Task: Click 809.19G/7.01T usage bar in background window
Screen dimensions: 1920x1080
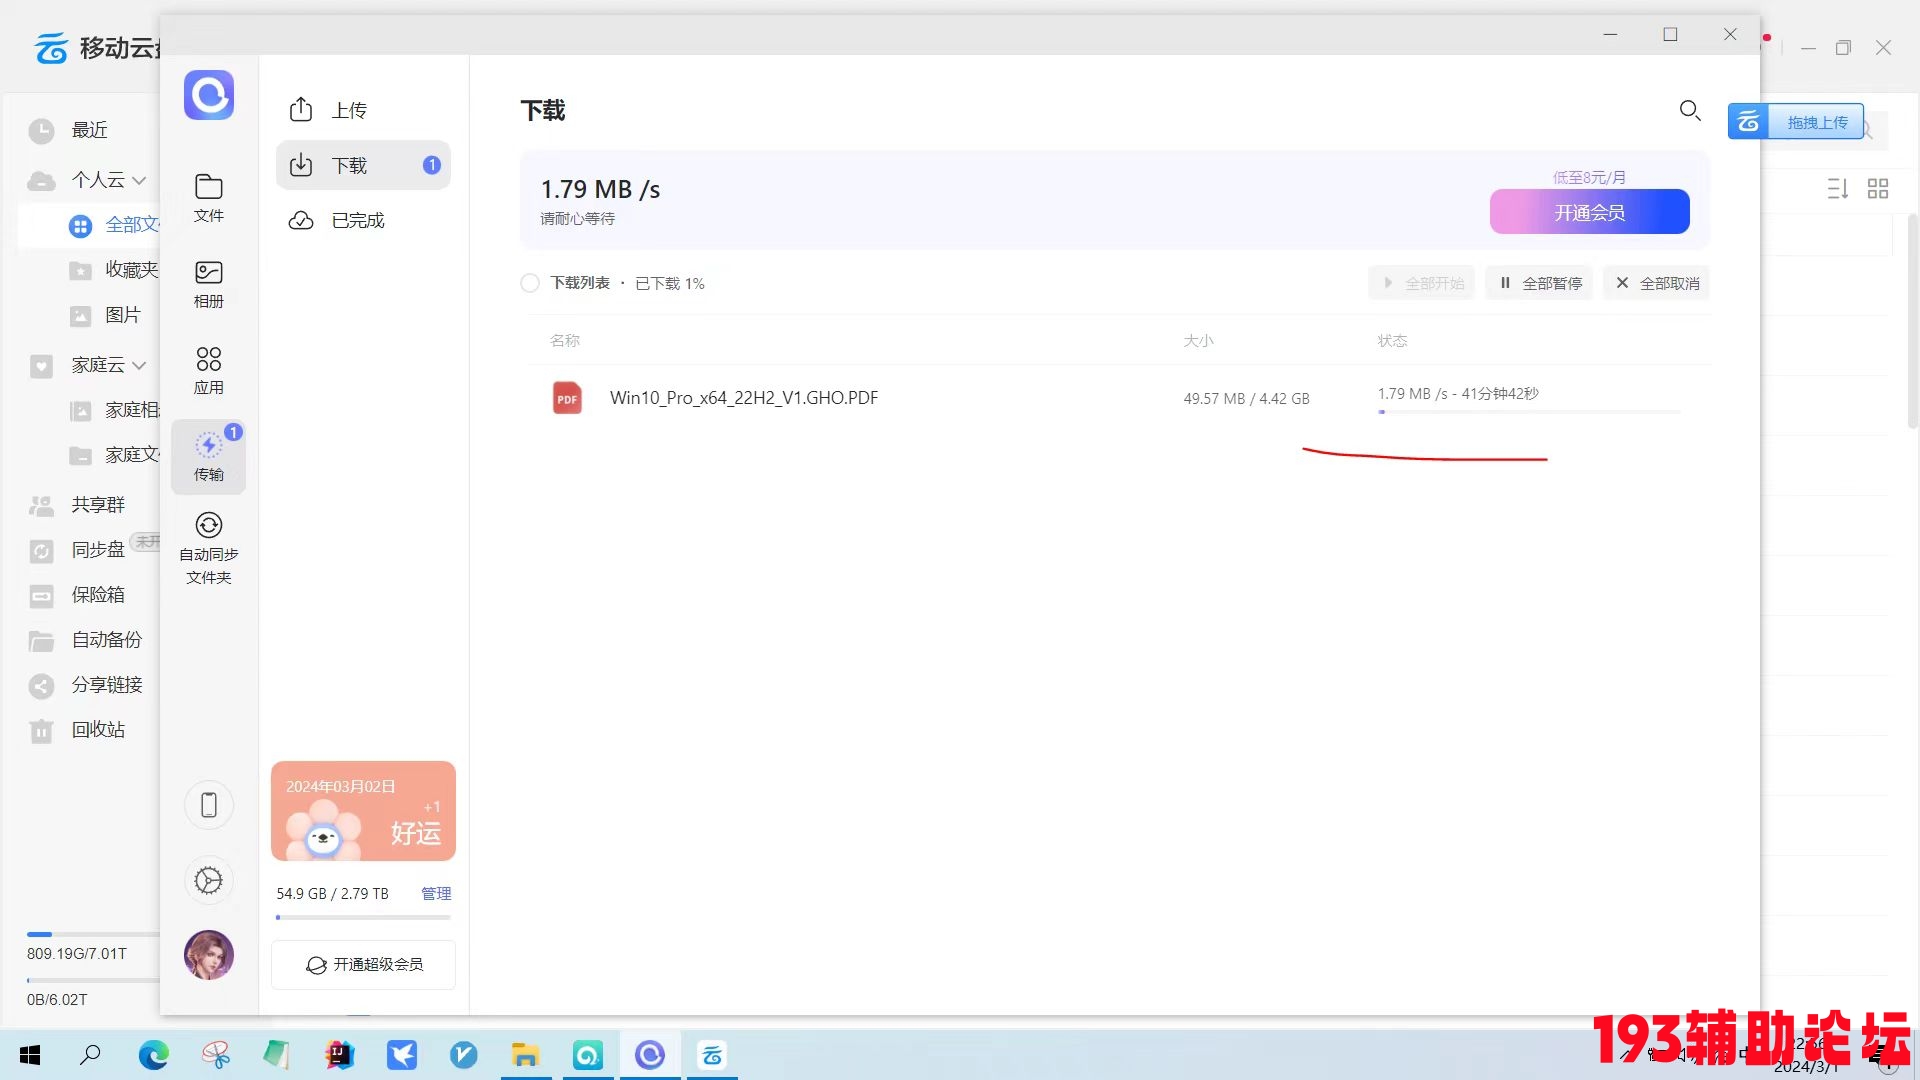Action: click(x=93, y=934)
